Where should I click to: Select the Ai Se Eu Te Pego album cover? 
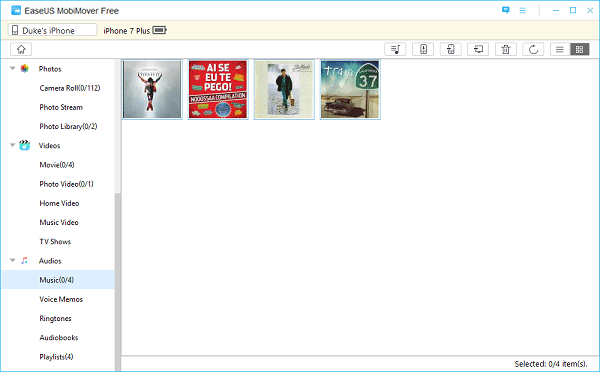pyautogui.click(x=218, y=90)
